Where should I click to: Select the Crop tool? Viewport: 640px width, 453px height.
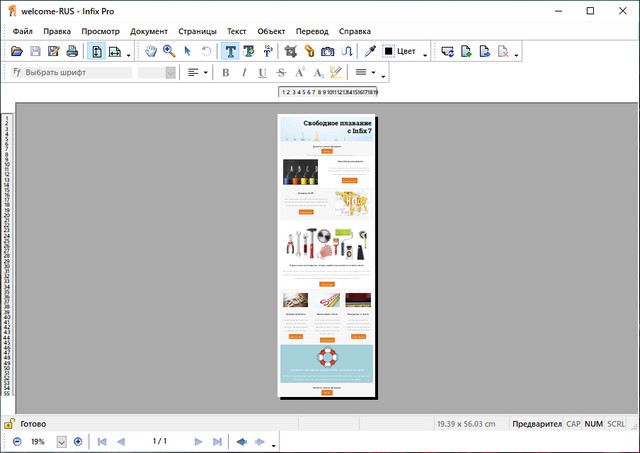[291, 51]
